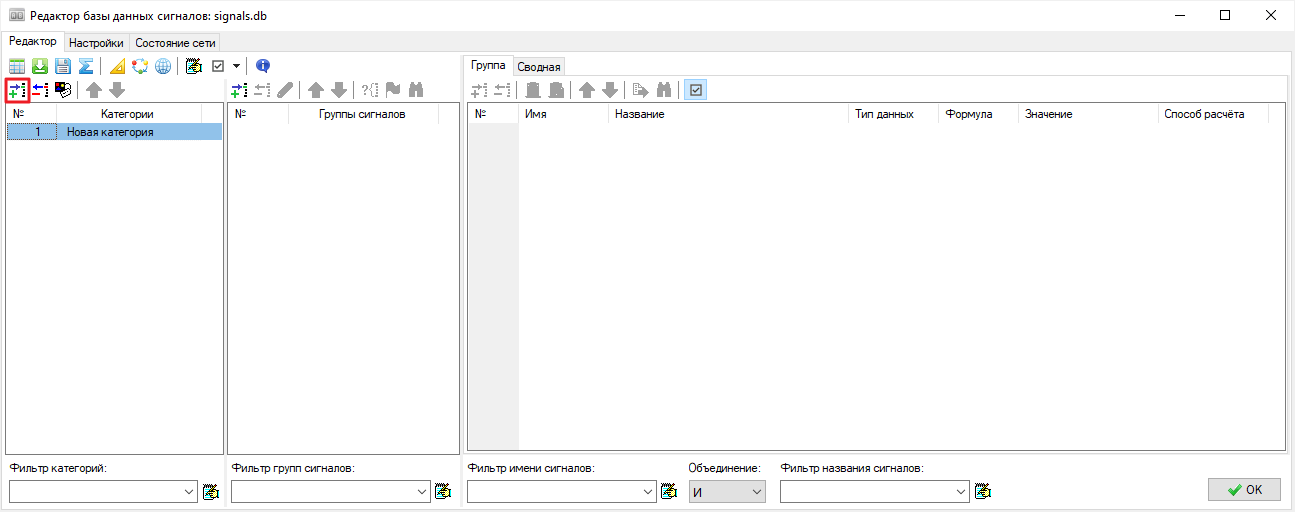Toggle the highlighted checkbox button in Группа toolbar
Viewport: 1295px width, 512px height.
(x=695, y=90)
